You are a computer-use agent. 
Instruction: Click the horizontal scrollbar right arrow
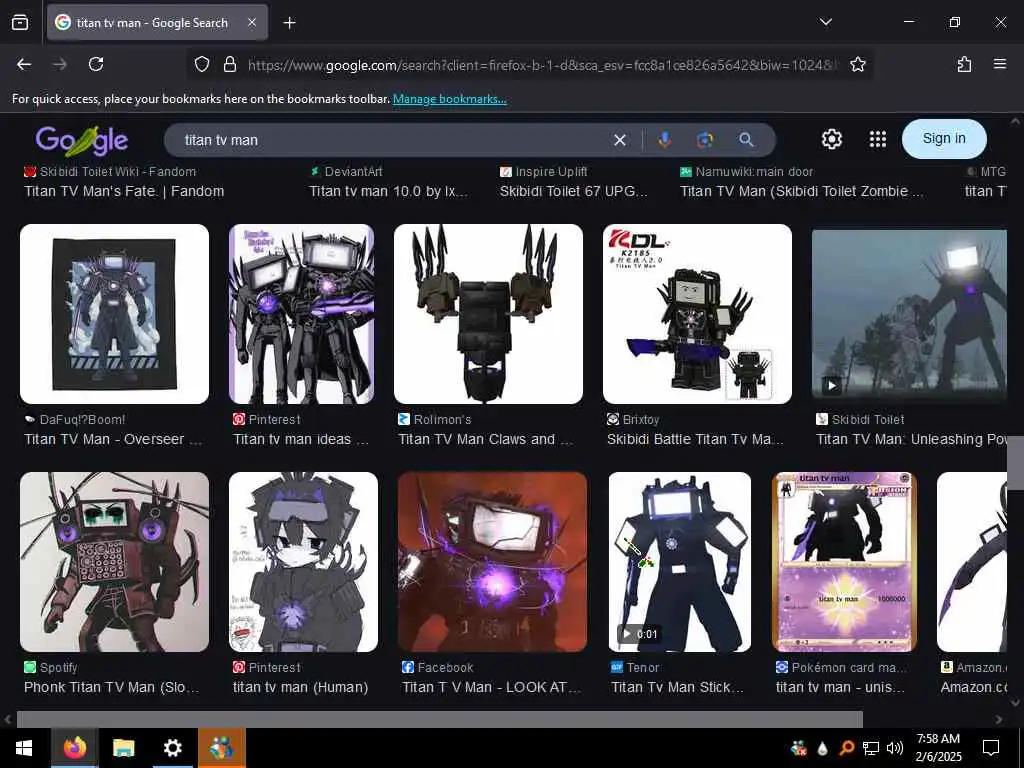click(999, 719)
